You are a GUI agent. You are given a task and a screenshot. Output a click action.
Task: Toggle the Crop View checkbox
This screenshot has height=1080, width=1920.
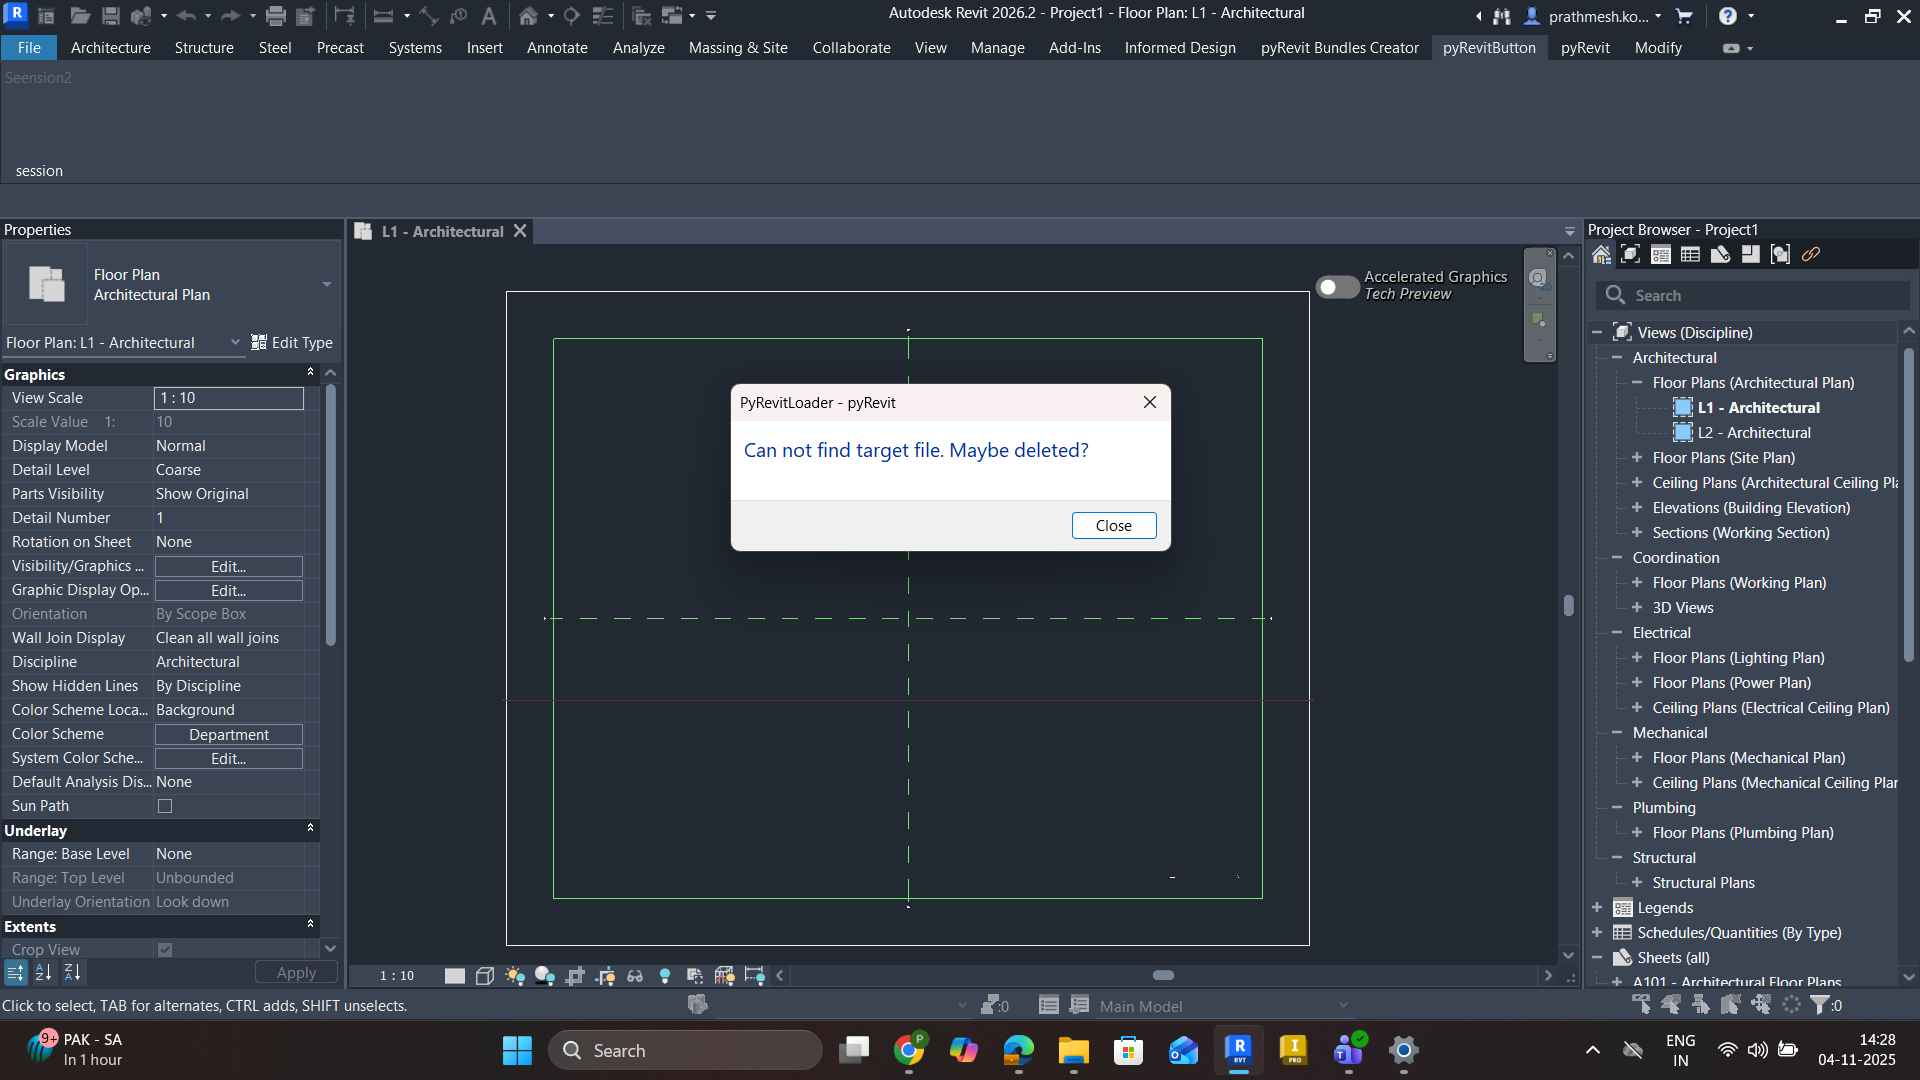[x=165, y=950]
